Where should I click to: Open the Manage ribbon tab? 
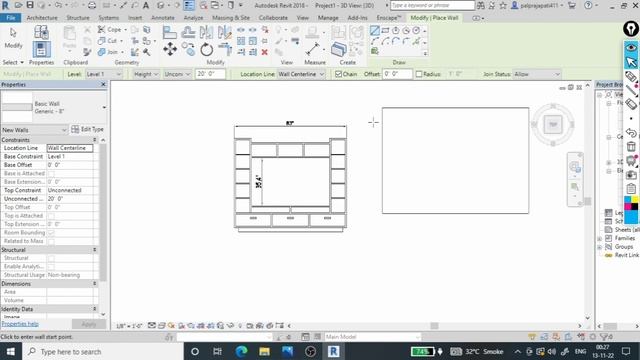pos(328,18)
